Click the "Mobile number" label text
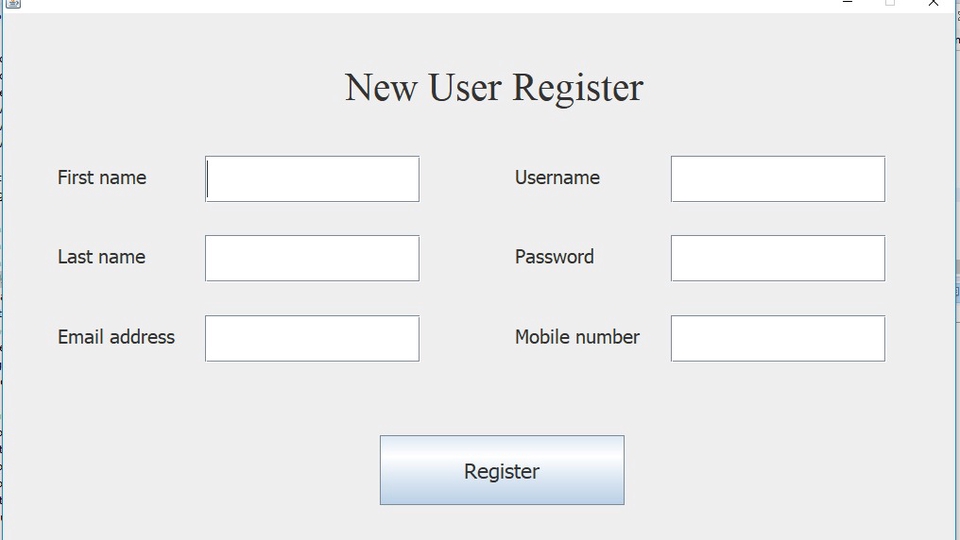Screen dimensions: 960x540 (577, 337)
